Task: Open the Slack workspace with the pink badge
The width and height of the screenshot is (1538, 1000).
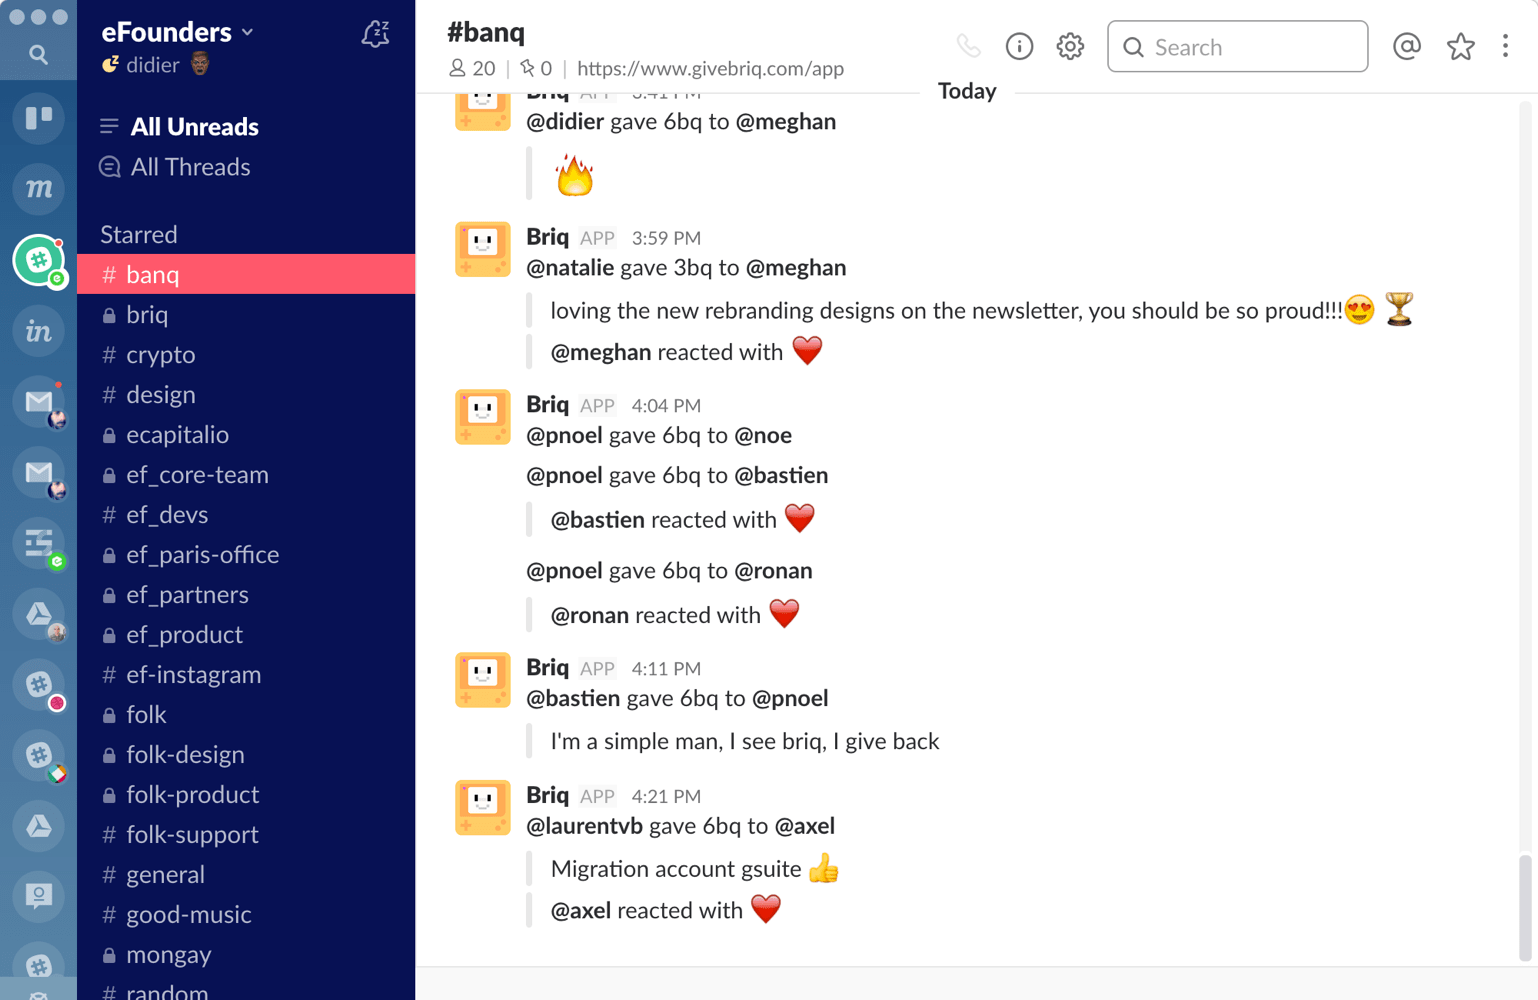Action: (x=38, y=685)
